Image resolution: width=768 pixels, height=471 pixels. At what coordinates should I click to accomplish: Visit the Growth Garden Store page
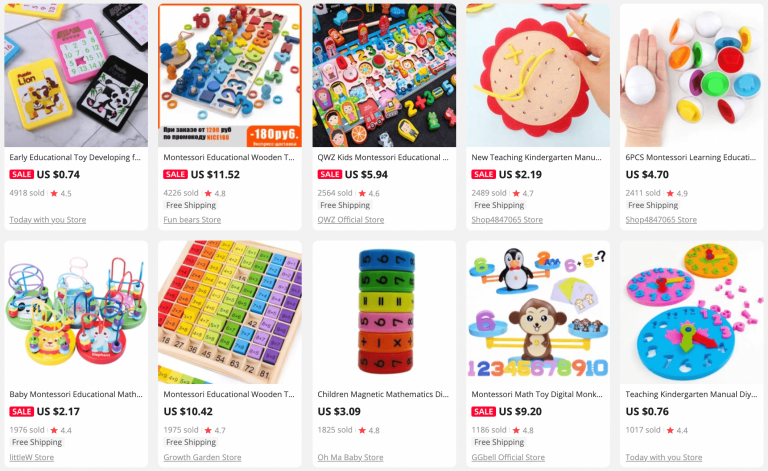pyautogui.click(x=202, y=457)
